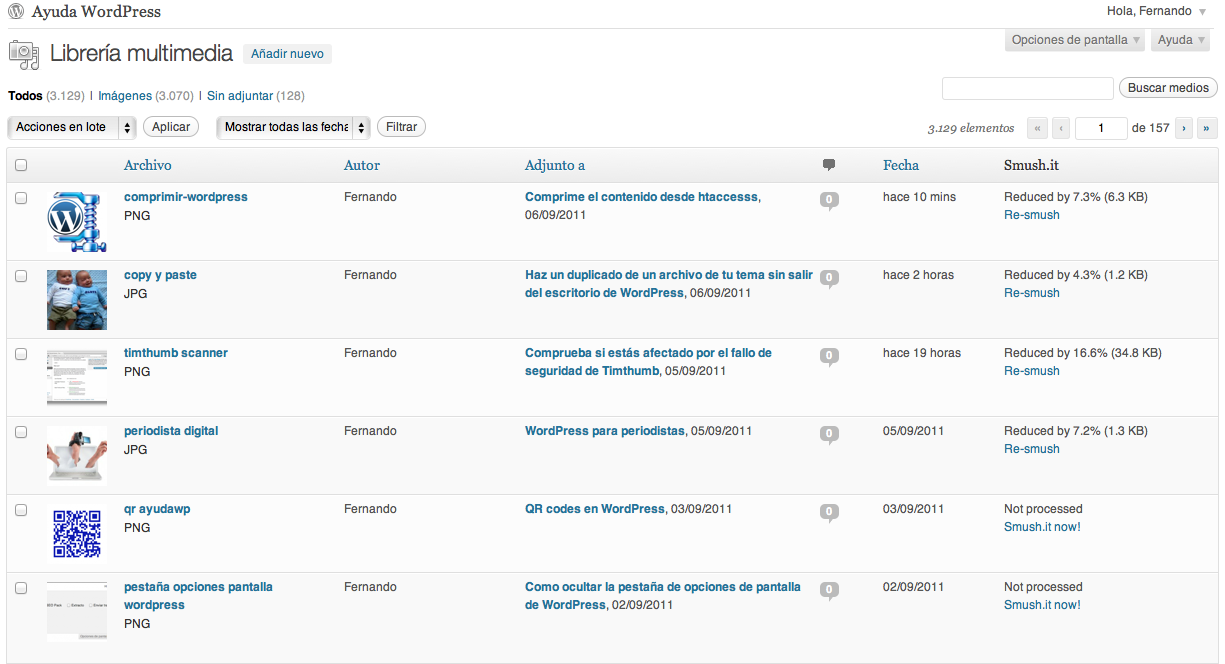Tick the pestaña opciones pantalla row checkbox
1225x664 pixels.
(x=21, y=588)
